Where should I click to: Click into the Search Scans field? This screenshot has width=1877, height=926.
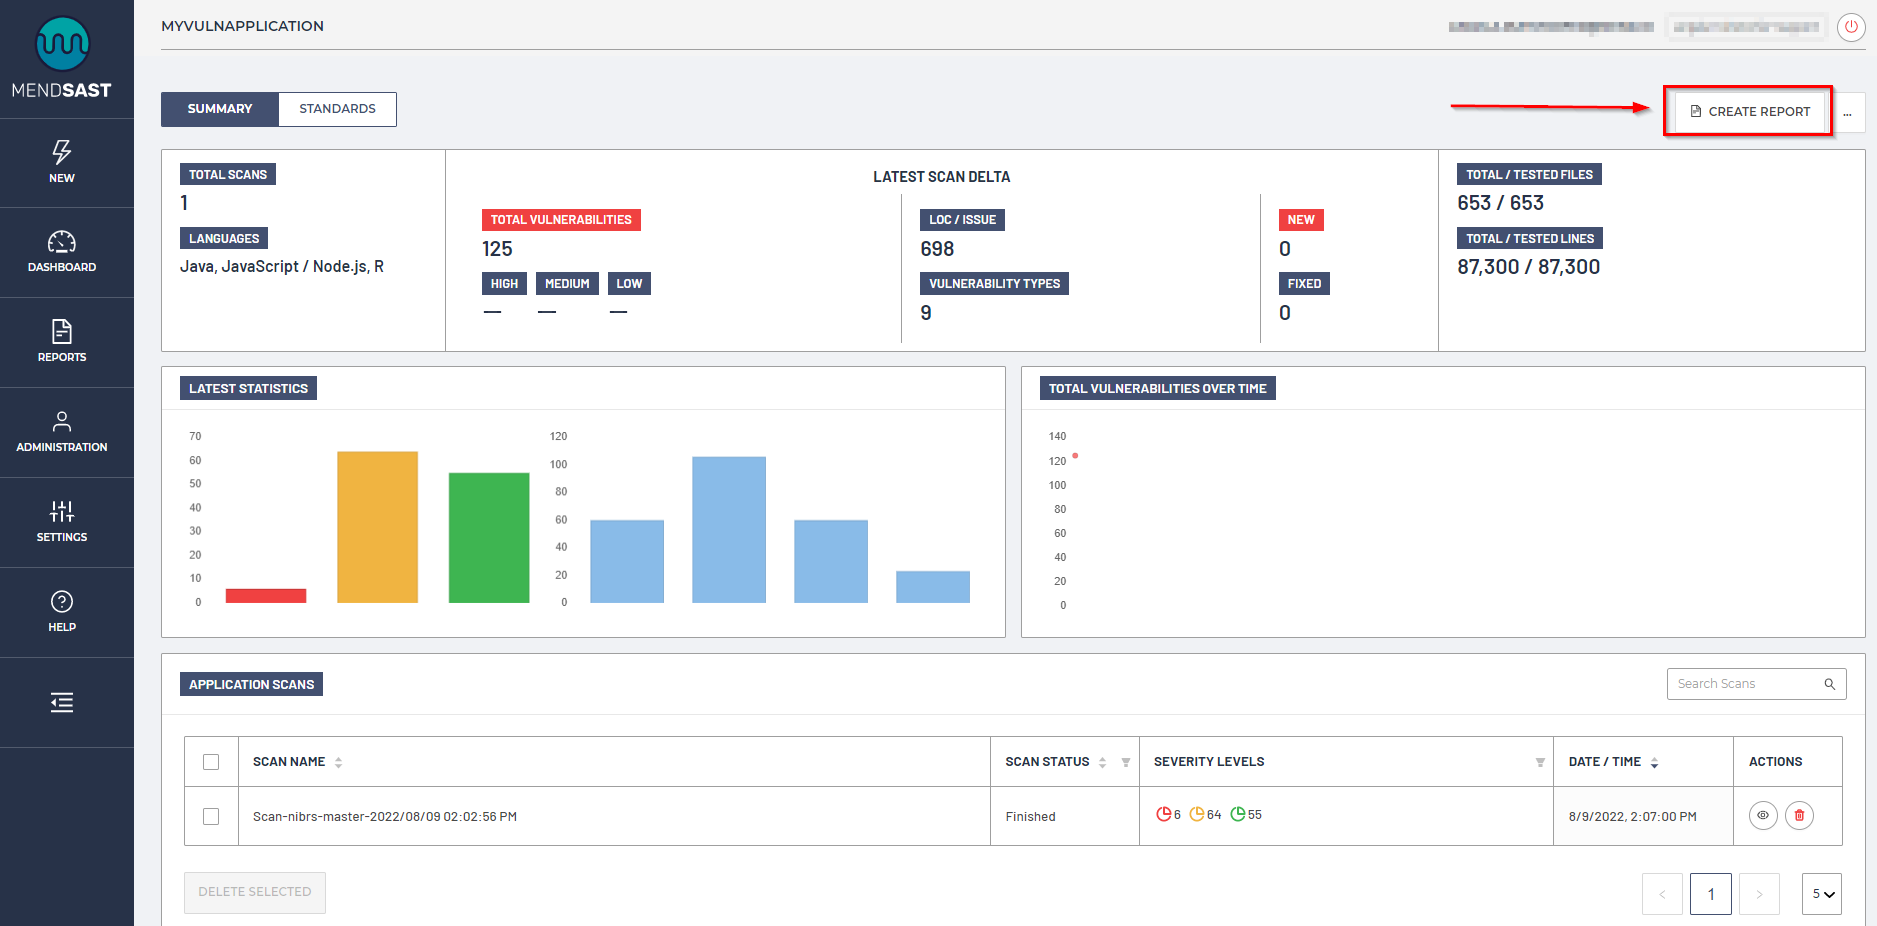pyautogui.click(x=1745, y=684)
